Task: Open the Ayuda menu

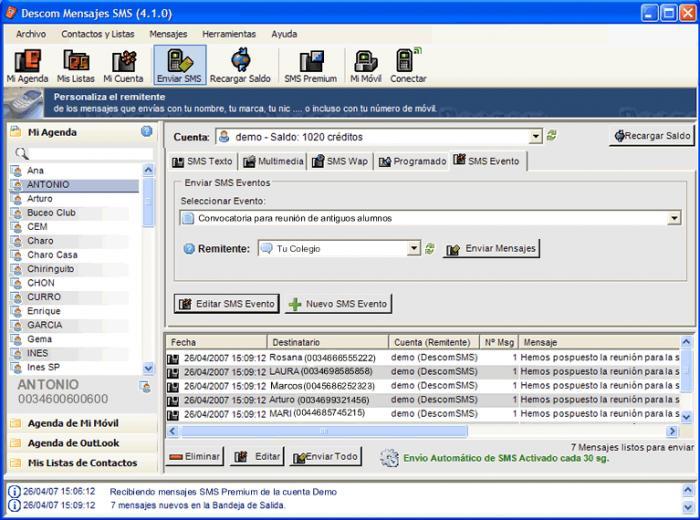Action: (x=284, y=34)
